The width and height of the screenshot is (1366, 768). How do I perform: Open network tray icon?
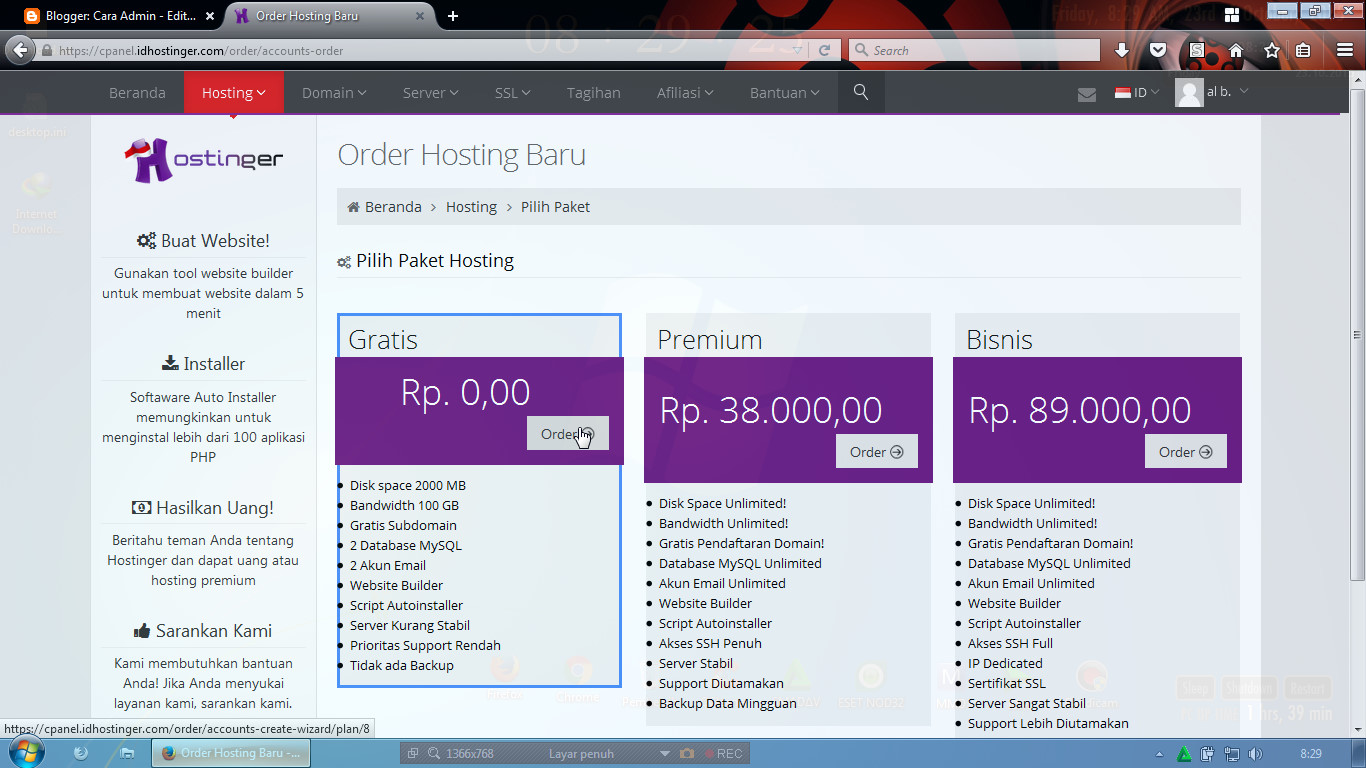tap(1231, 754)
